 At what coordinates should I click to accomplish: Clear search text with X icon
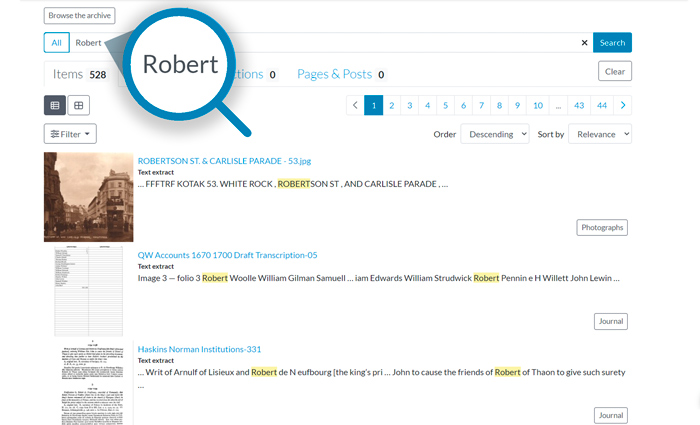585,43
